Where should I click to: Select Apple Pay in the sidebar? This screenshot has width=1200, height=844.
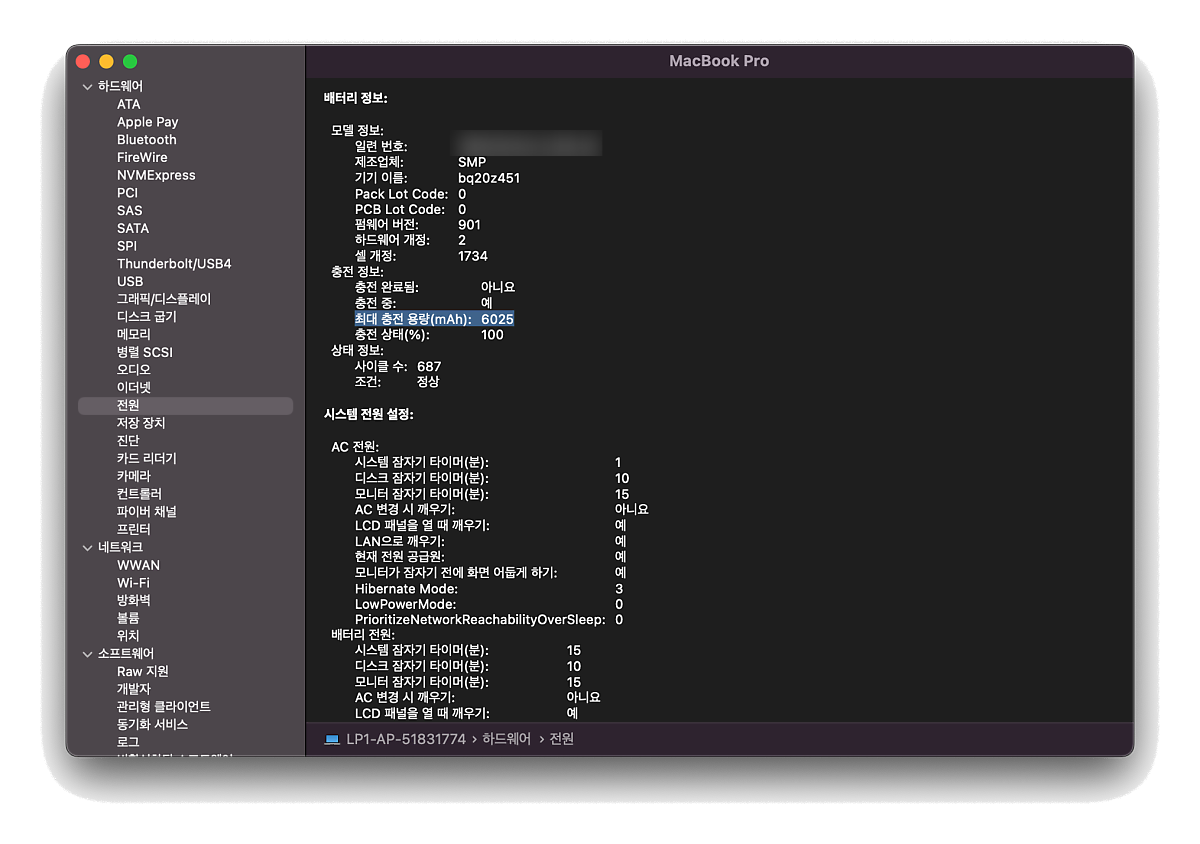tap(147, 122)
